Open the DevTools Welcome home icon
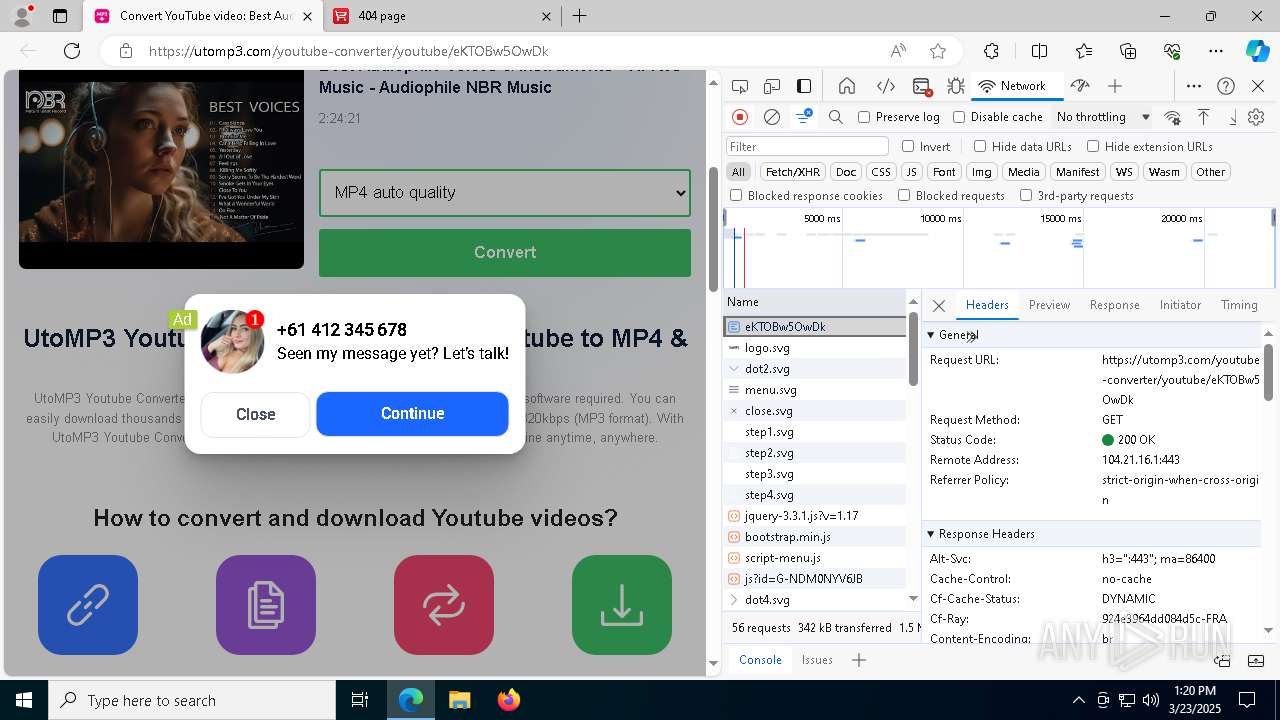Viewport: 1280px width, 720px height. (x=847, y=86)
